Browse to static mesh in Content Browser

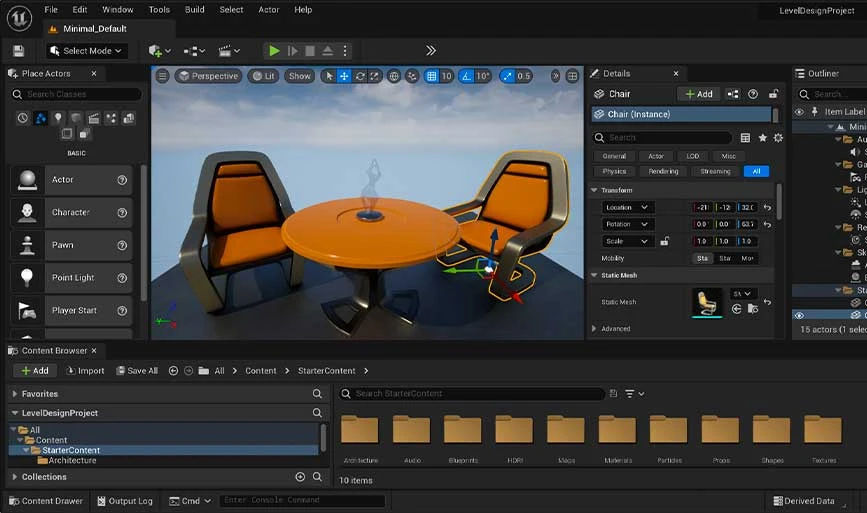tap(753, 309)
